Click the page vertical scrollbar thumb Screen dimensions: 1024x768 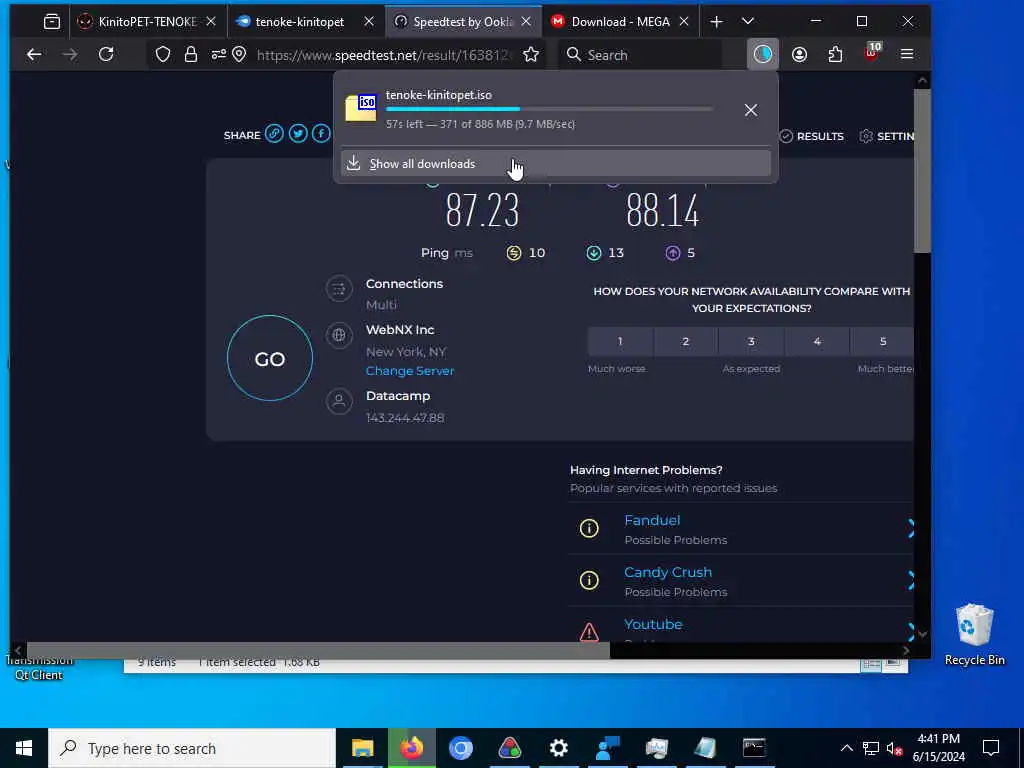921,171
